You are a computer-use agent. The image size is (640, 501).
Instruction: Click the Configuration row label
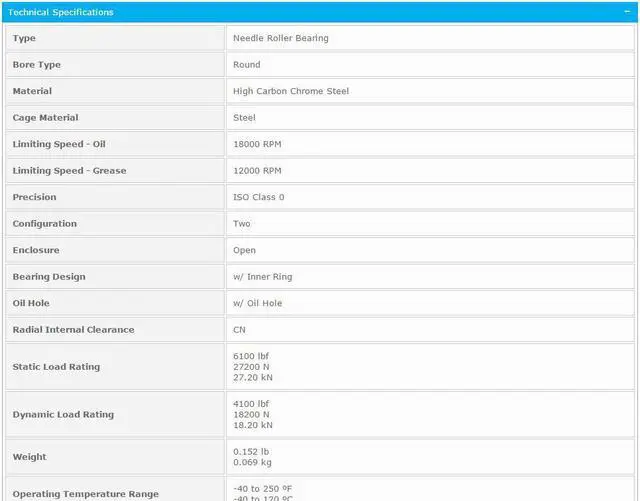click(44, 224)
